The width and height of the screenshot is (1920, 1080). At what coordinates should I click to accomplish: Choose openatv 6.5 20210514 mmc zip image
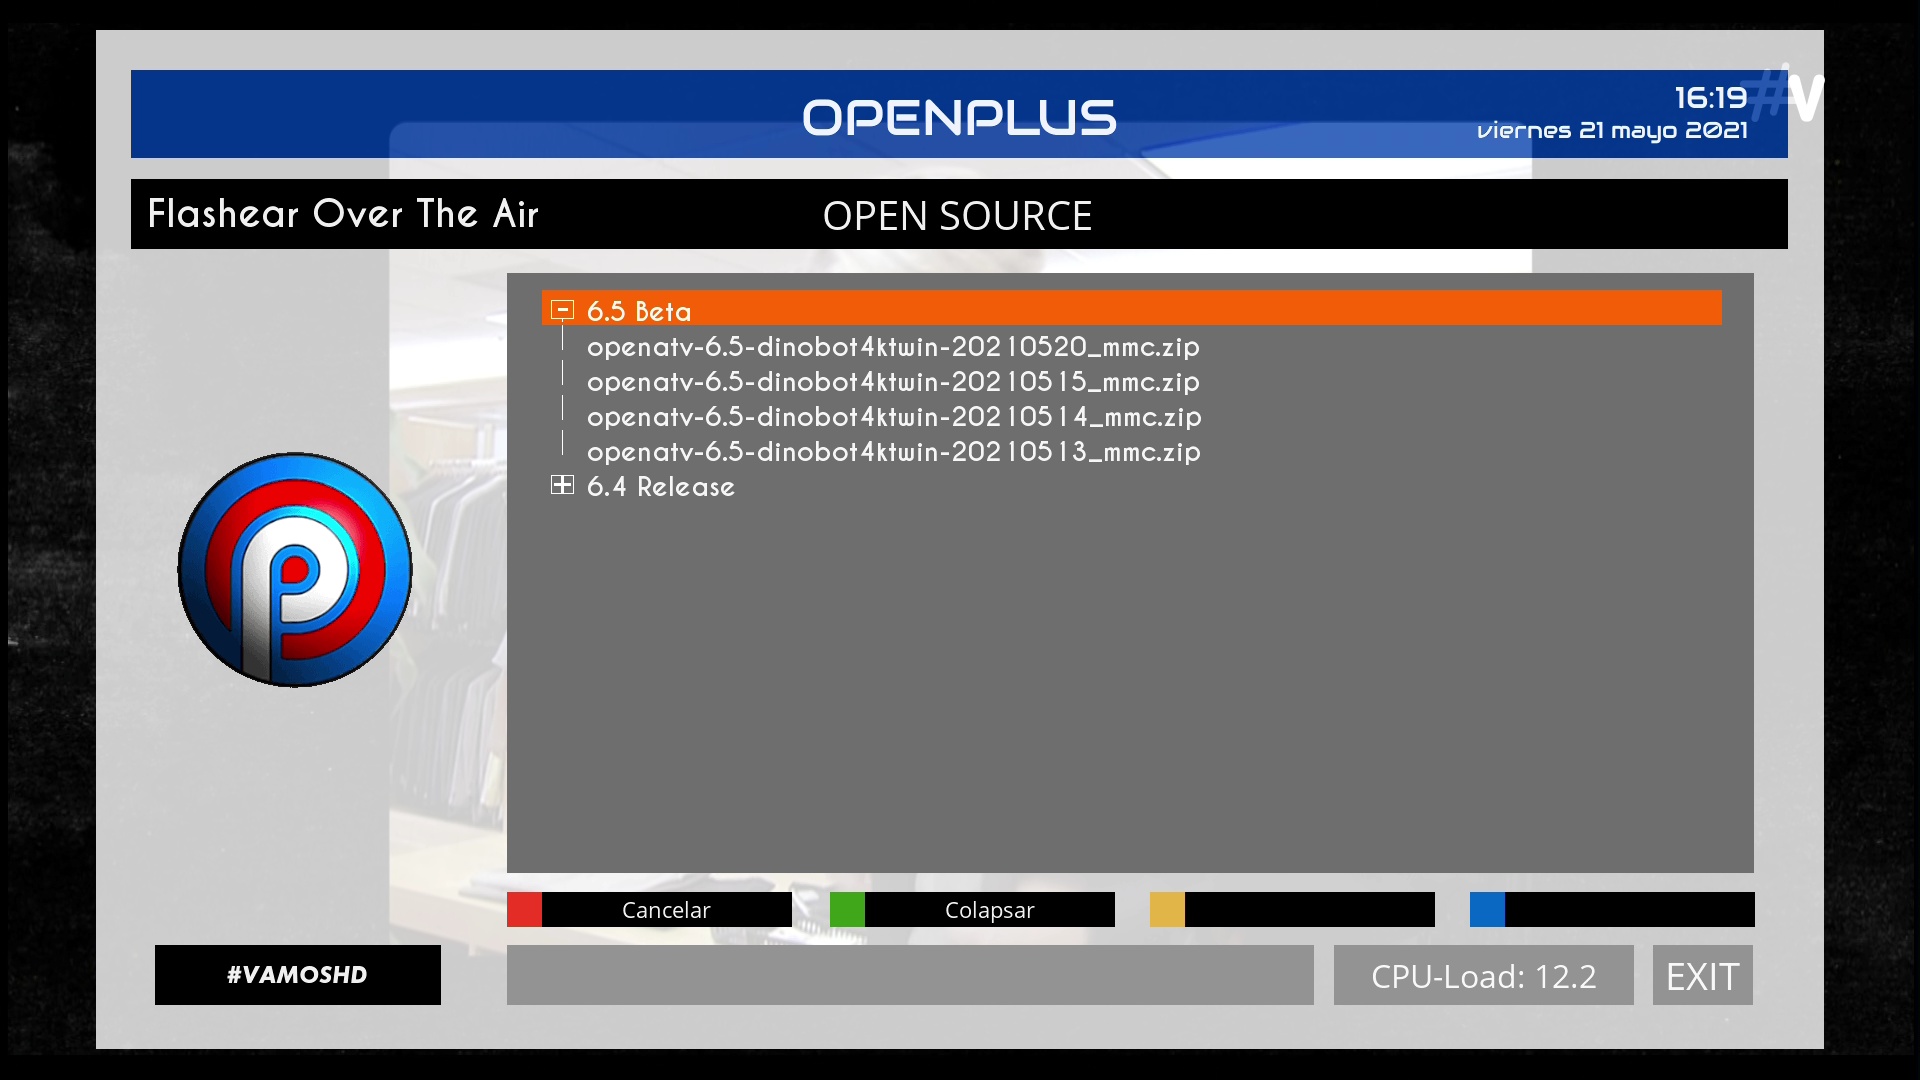coord(892,417)
